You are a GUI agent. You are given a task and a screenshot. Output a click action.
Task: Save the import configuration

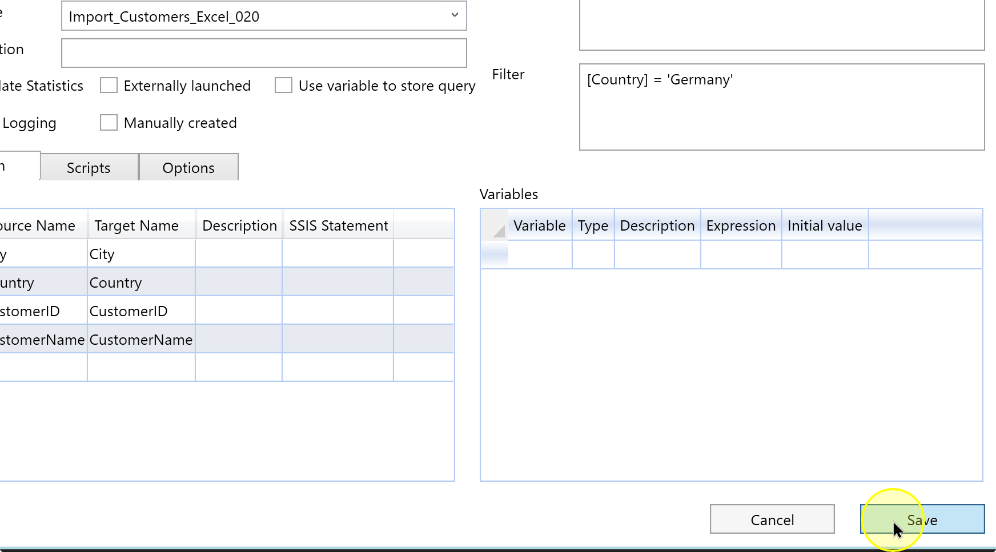(922, 520)
